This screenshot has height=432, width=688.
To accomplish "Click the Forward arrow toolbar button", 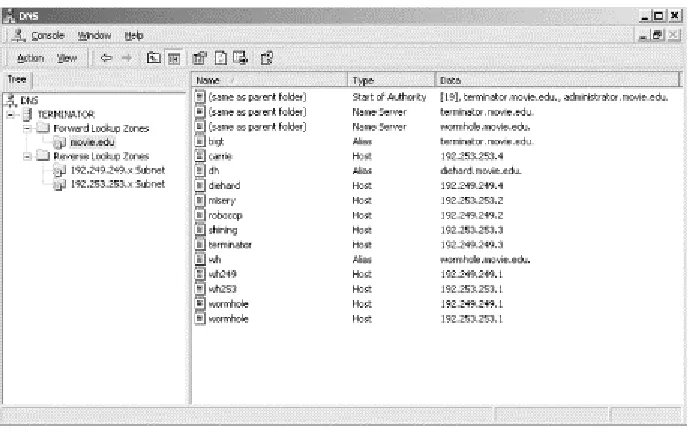I will click(x=126, y=58).
